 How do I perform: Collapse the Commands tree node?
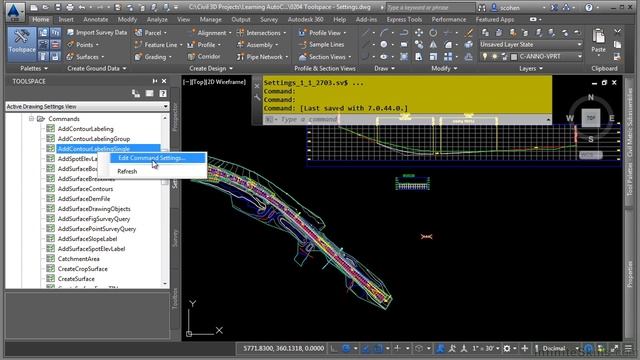coord(31,119)
